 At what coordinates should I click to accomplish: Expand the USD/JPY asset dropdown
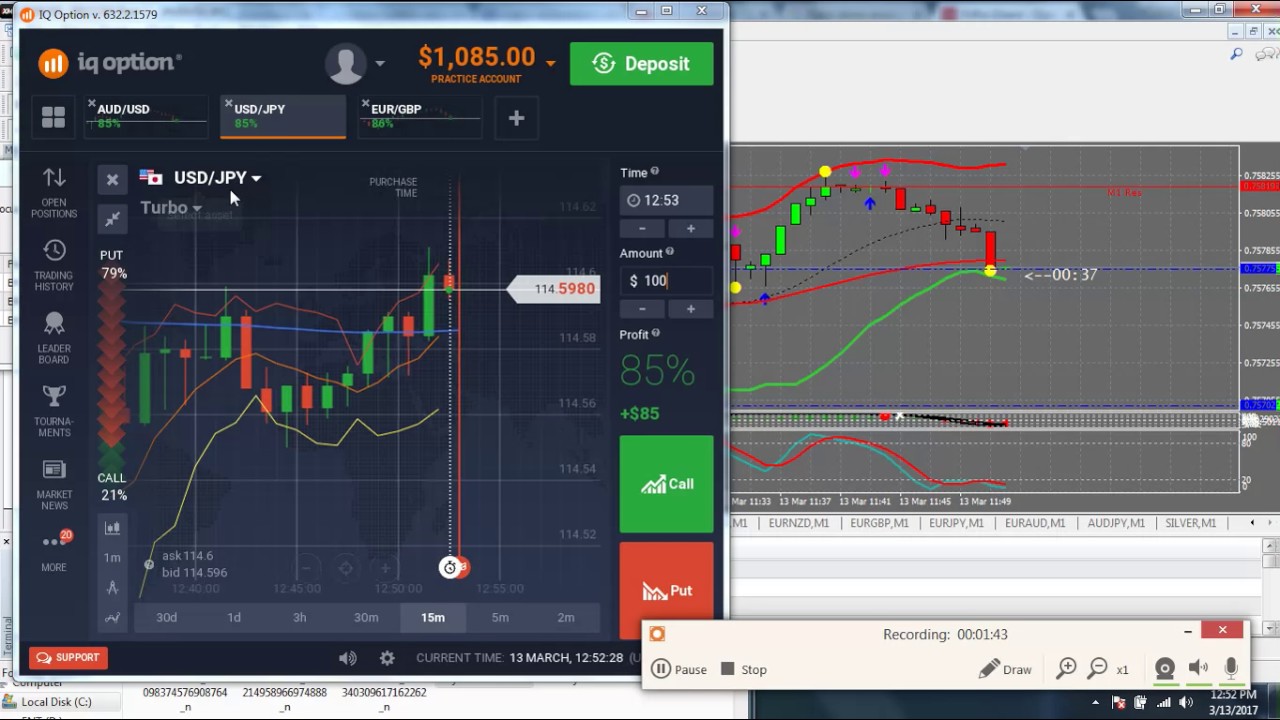point(256,178)
